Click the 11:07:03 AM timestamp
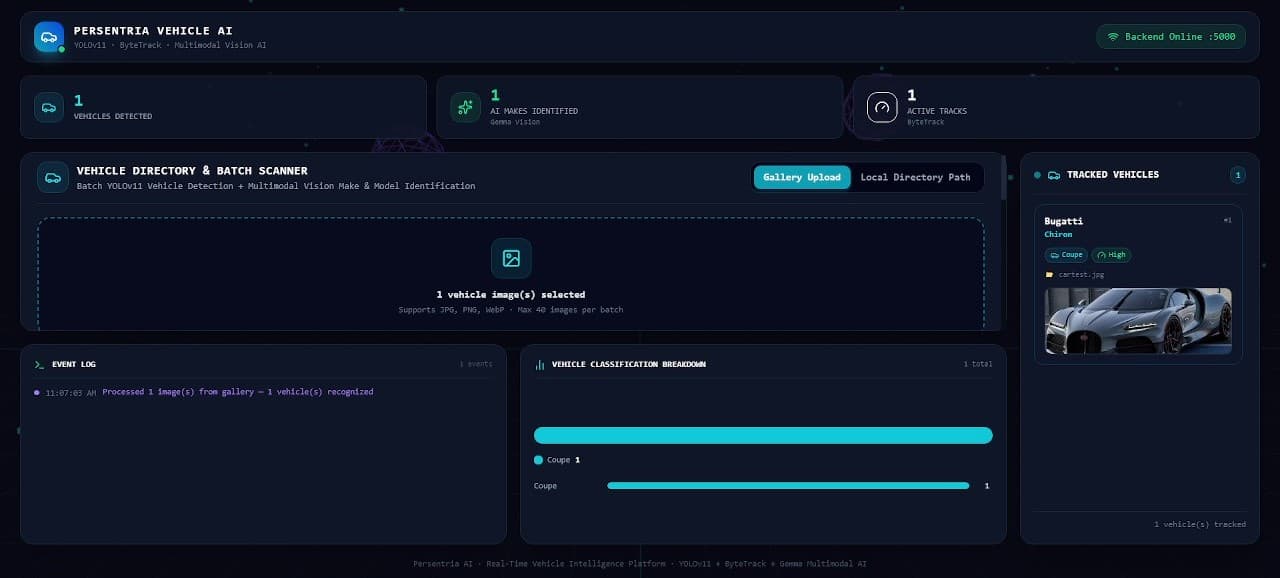The height and width of the screenshot is (578, 1280). click(x=71, y=393)
